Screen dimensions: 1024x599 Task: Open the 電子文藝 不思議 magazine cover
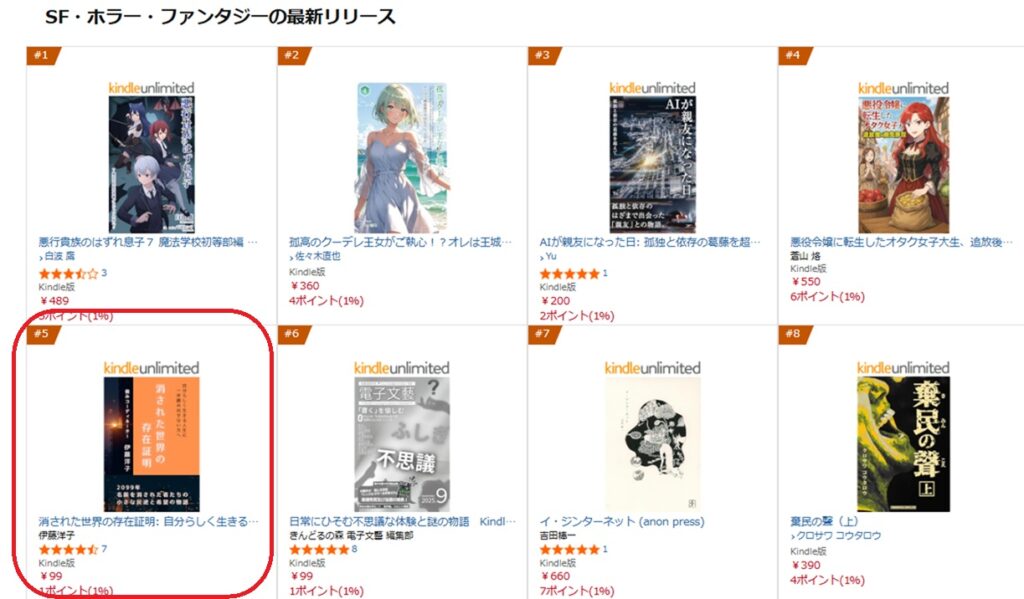pos(402,444)
